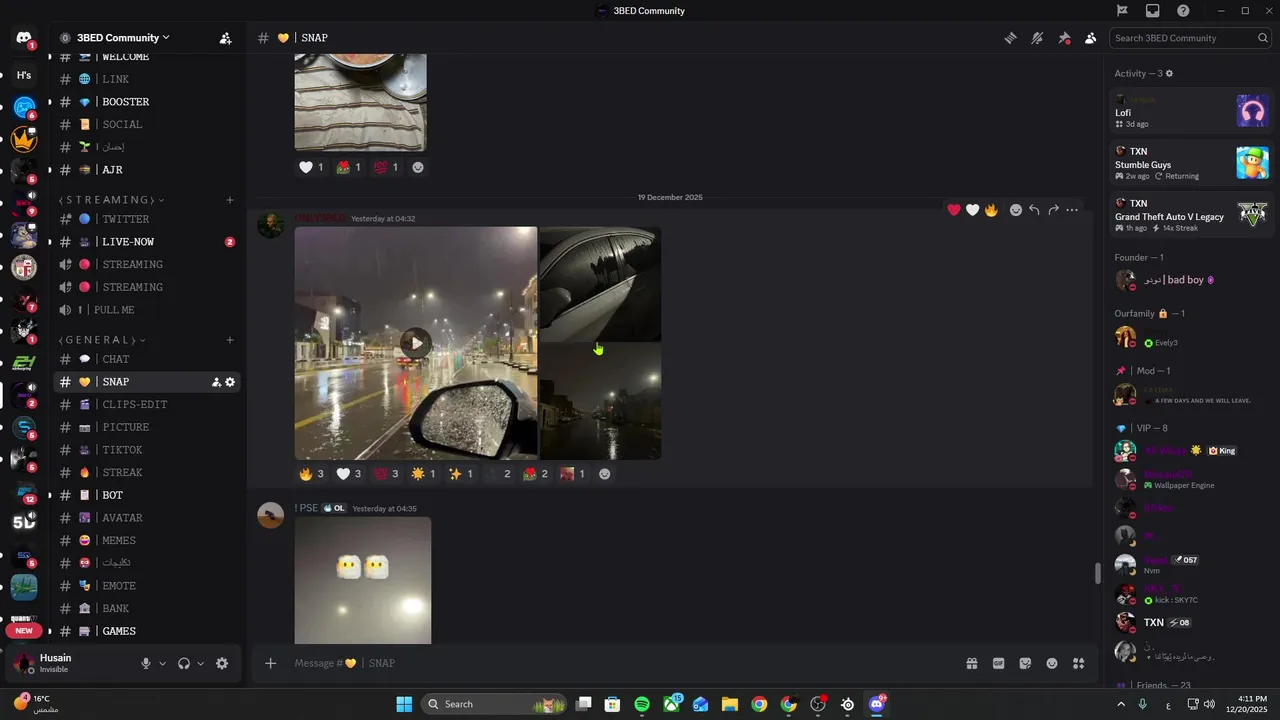The width and height of the screenshot is (1280, 720).
Task: Toggle rose reaction with count 2
Action: [536, 474]
